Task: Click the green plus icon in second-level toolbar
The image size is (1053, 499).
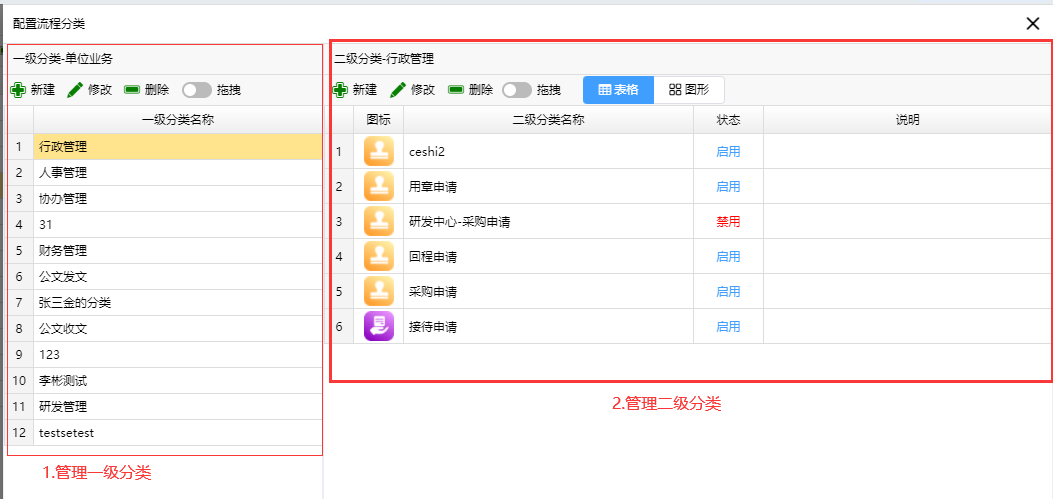Action: tap(340, 90)
